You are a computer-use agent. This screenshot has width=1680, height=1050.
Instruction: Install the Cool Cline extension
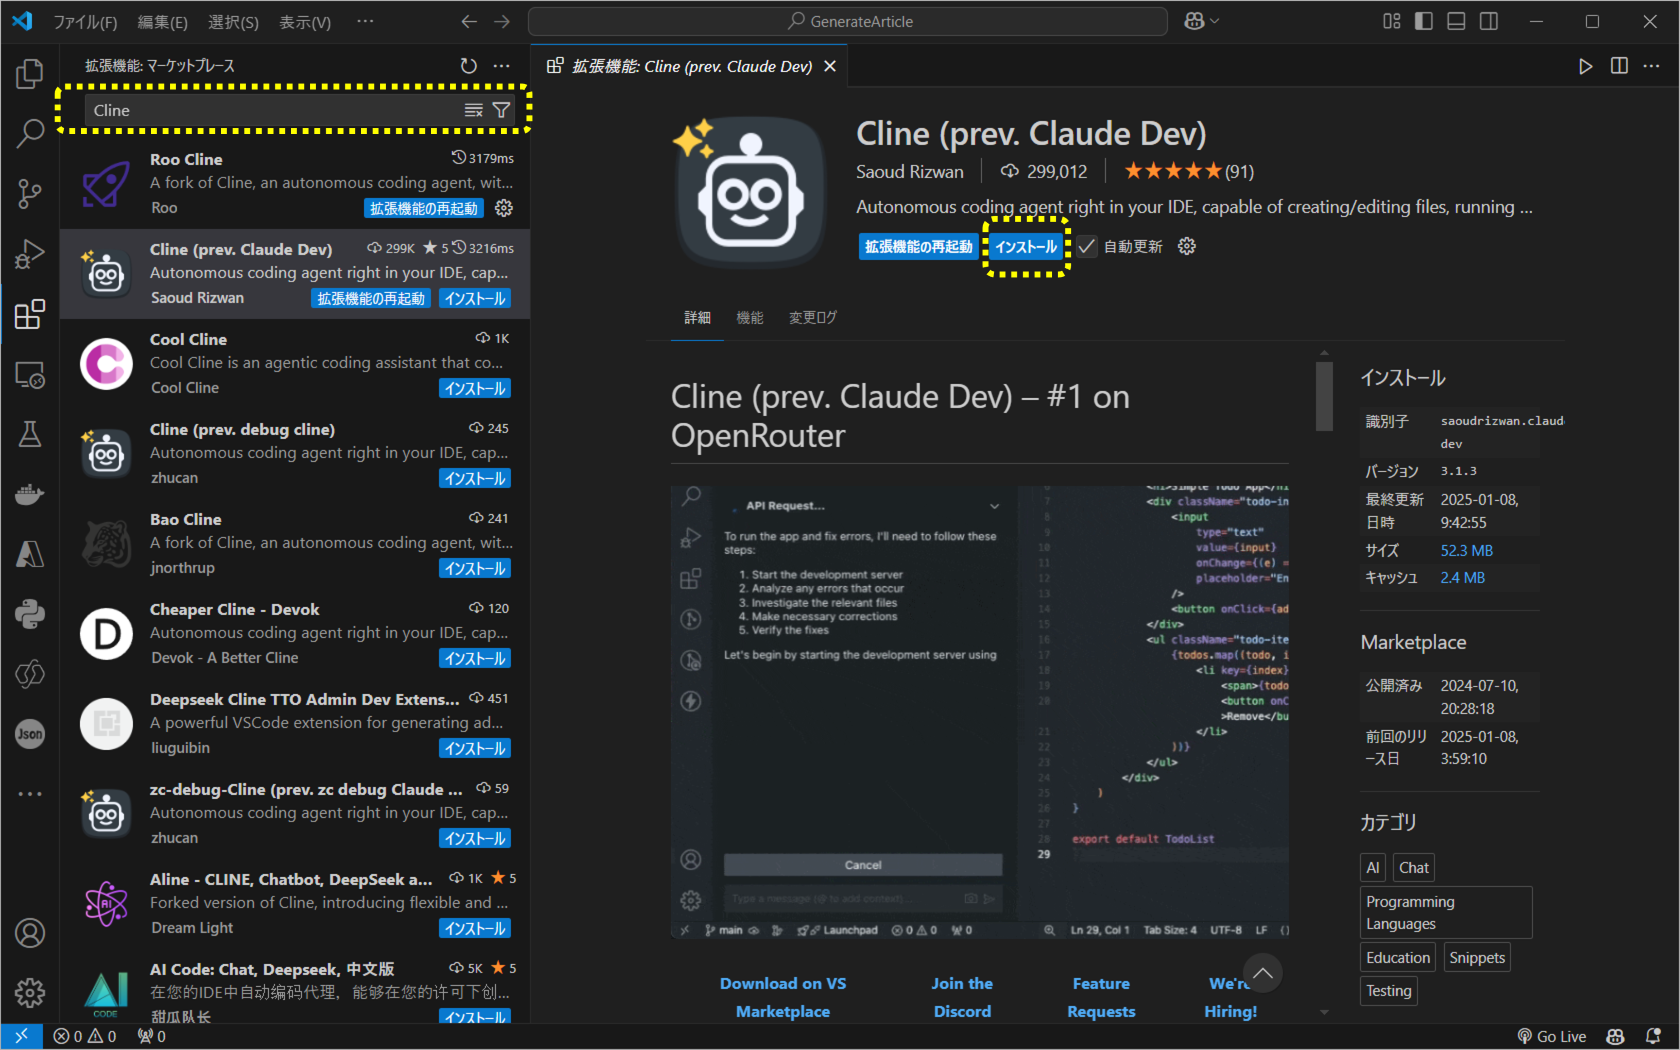[475, 388]
